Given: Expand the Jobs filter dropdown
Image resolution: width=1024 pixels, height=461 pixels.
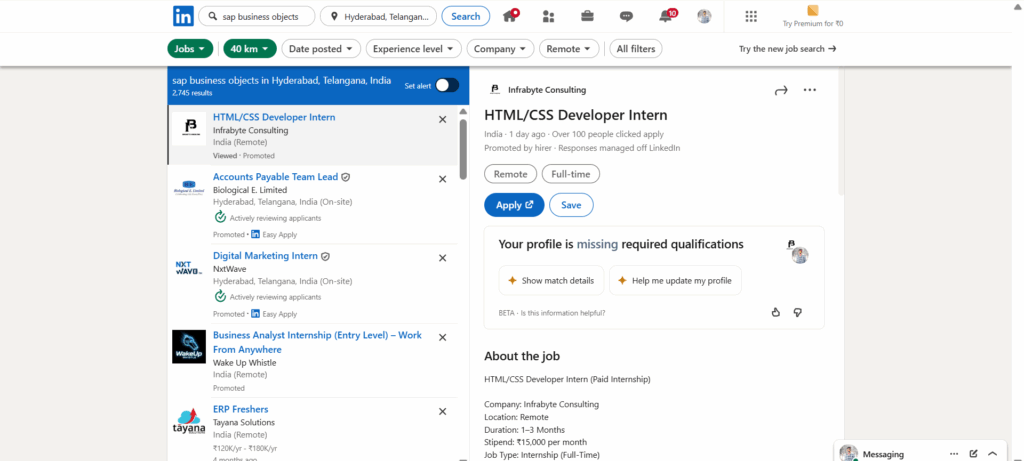Looking at the screenshot, I should [x=190, y=49].
